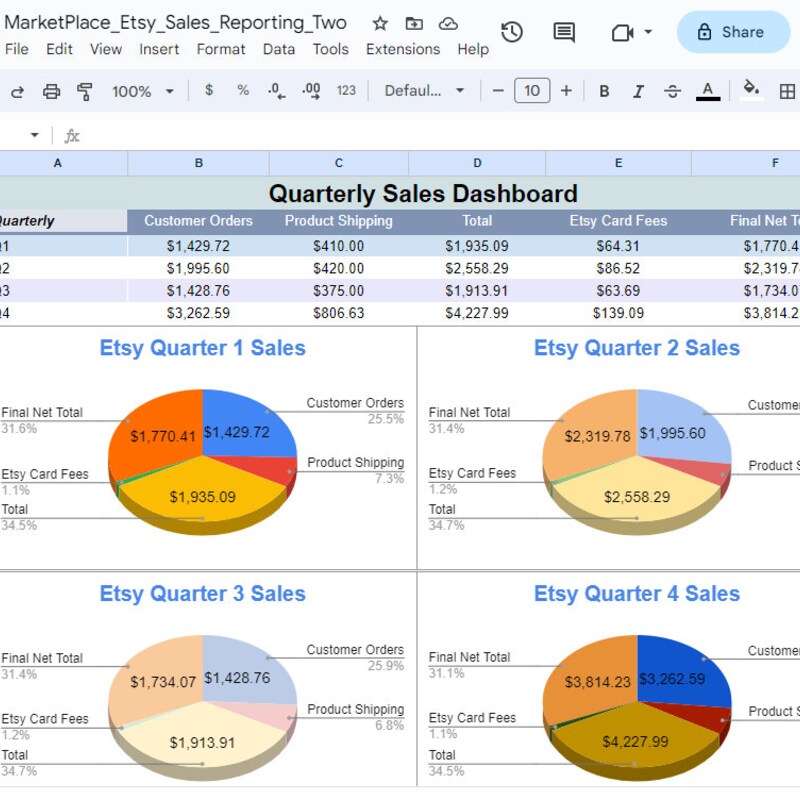
Task: Expand the name box dropdown arrow
Action: pos(35,135)
